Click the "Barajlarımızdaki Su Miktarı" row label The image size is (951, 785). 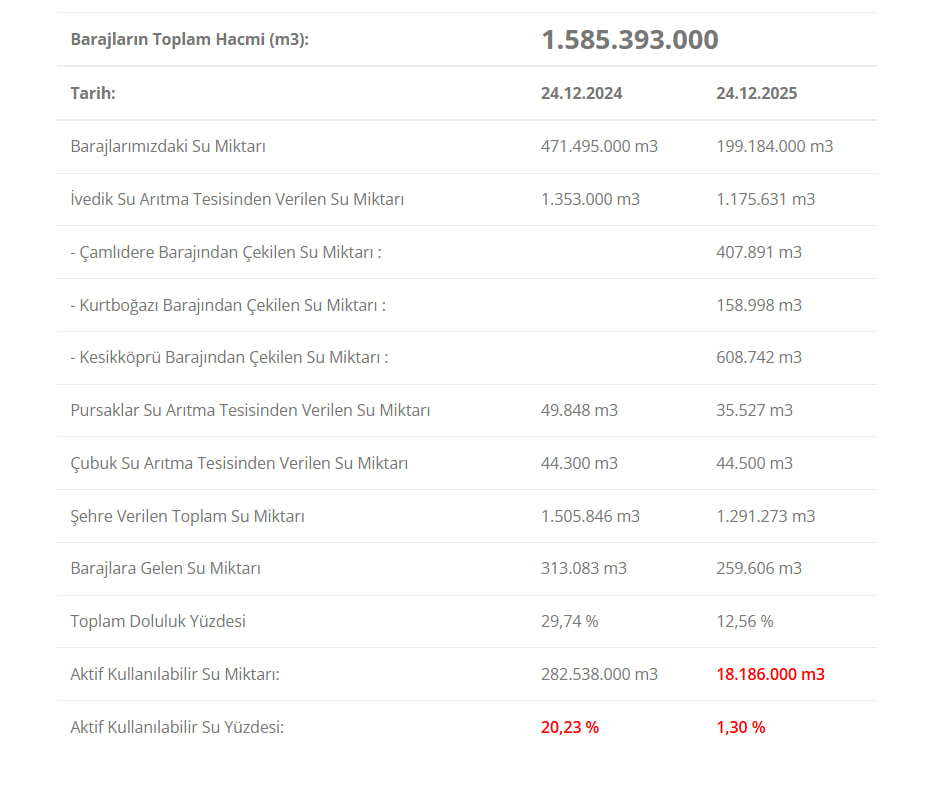[168, 146]
